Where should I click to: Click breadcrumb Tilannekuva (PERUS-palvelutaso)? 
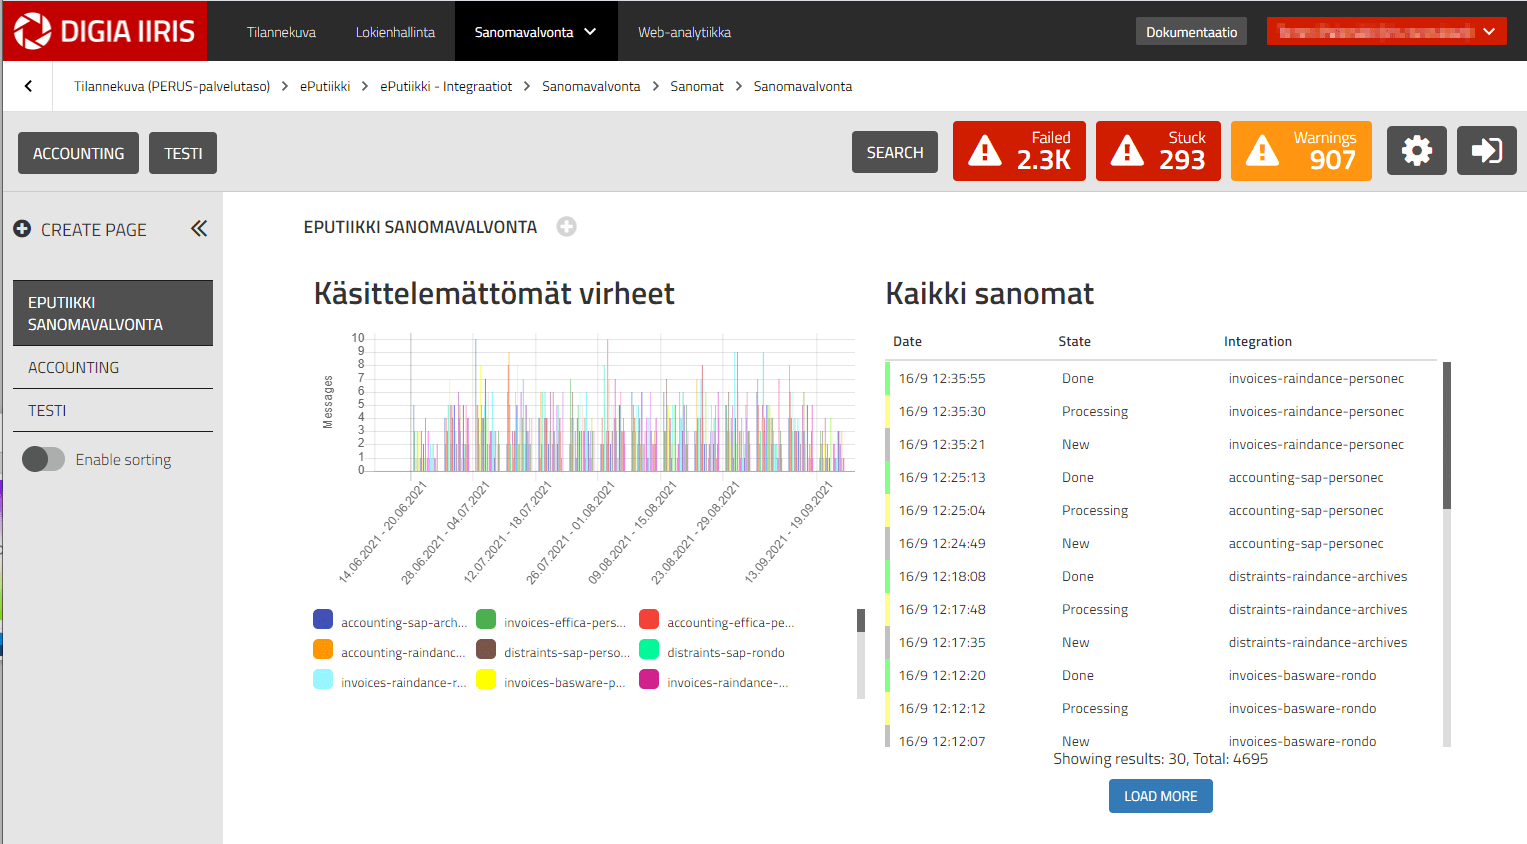click(172, 86)
